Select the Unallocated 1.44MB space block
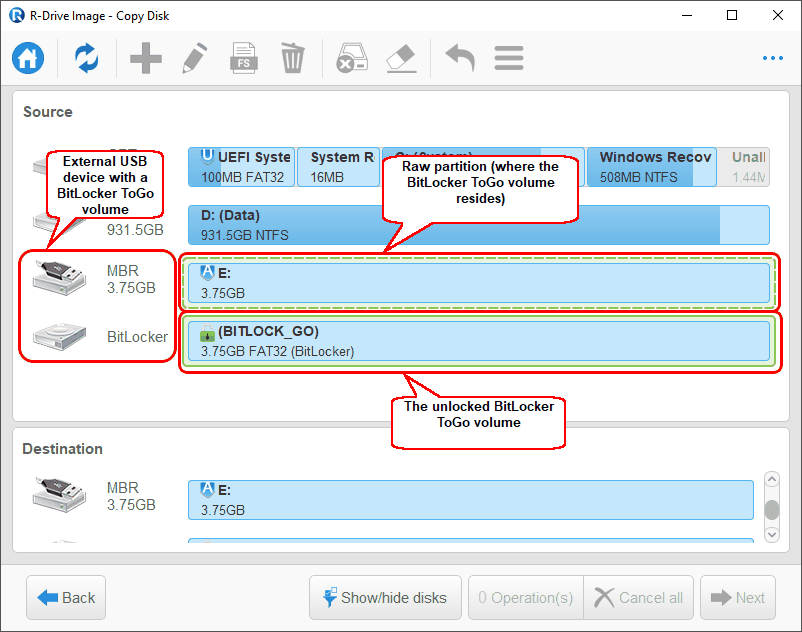The image size is (802, 632). click(744, 167)
